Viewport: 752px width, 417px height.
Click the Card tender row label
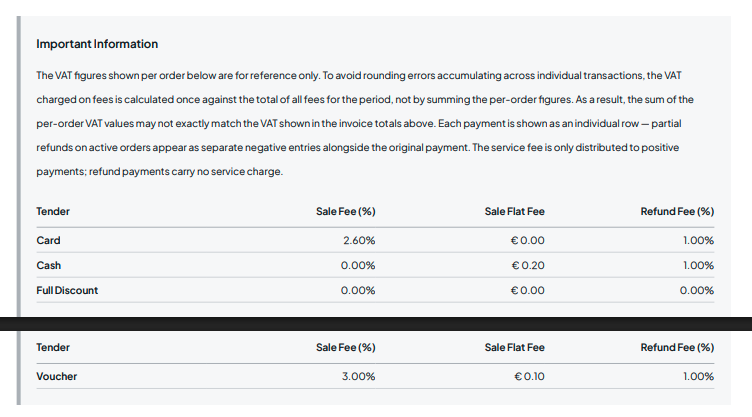point(48,241)
